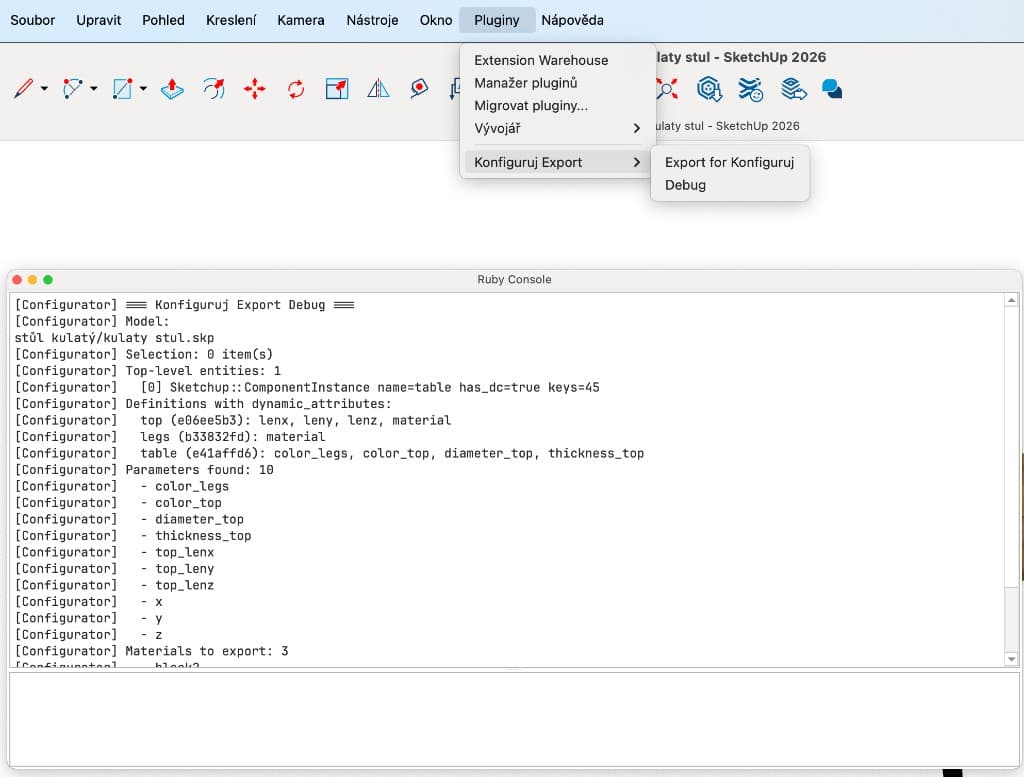This screenshot has height=777, width=1024.
Task: Select the Offset tool
Action: [214, 88]
